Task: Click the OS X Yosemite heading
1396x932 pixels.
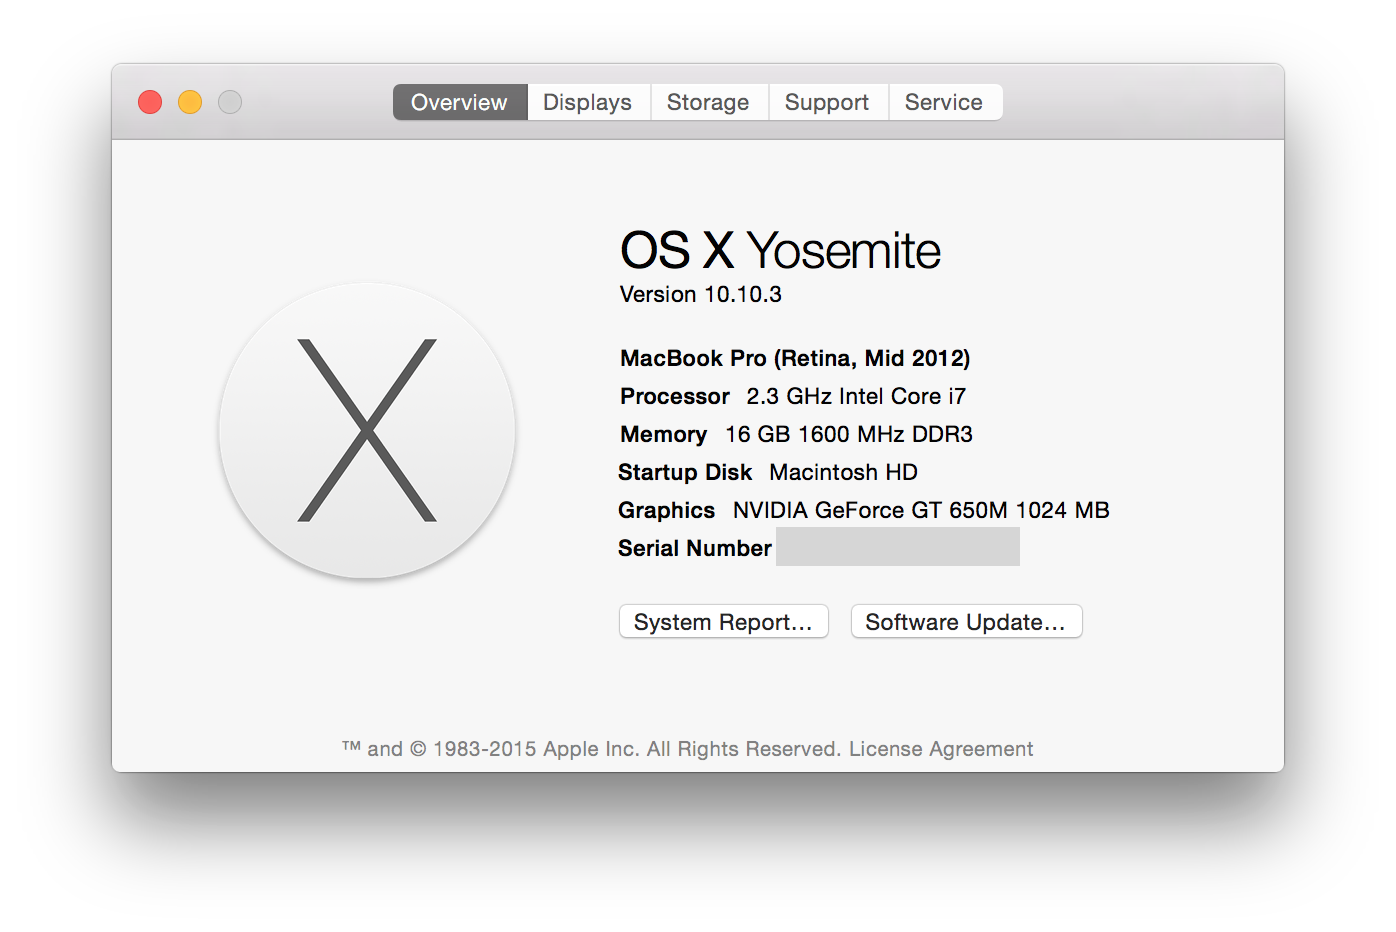Action: coord(780,250)
